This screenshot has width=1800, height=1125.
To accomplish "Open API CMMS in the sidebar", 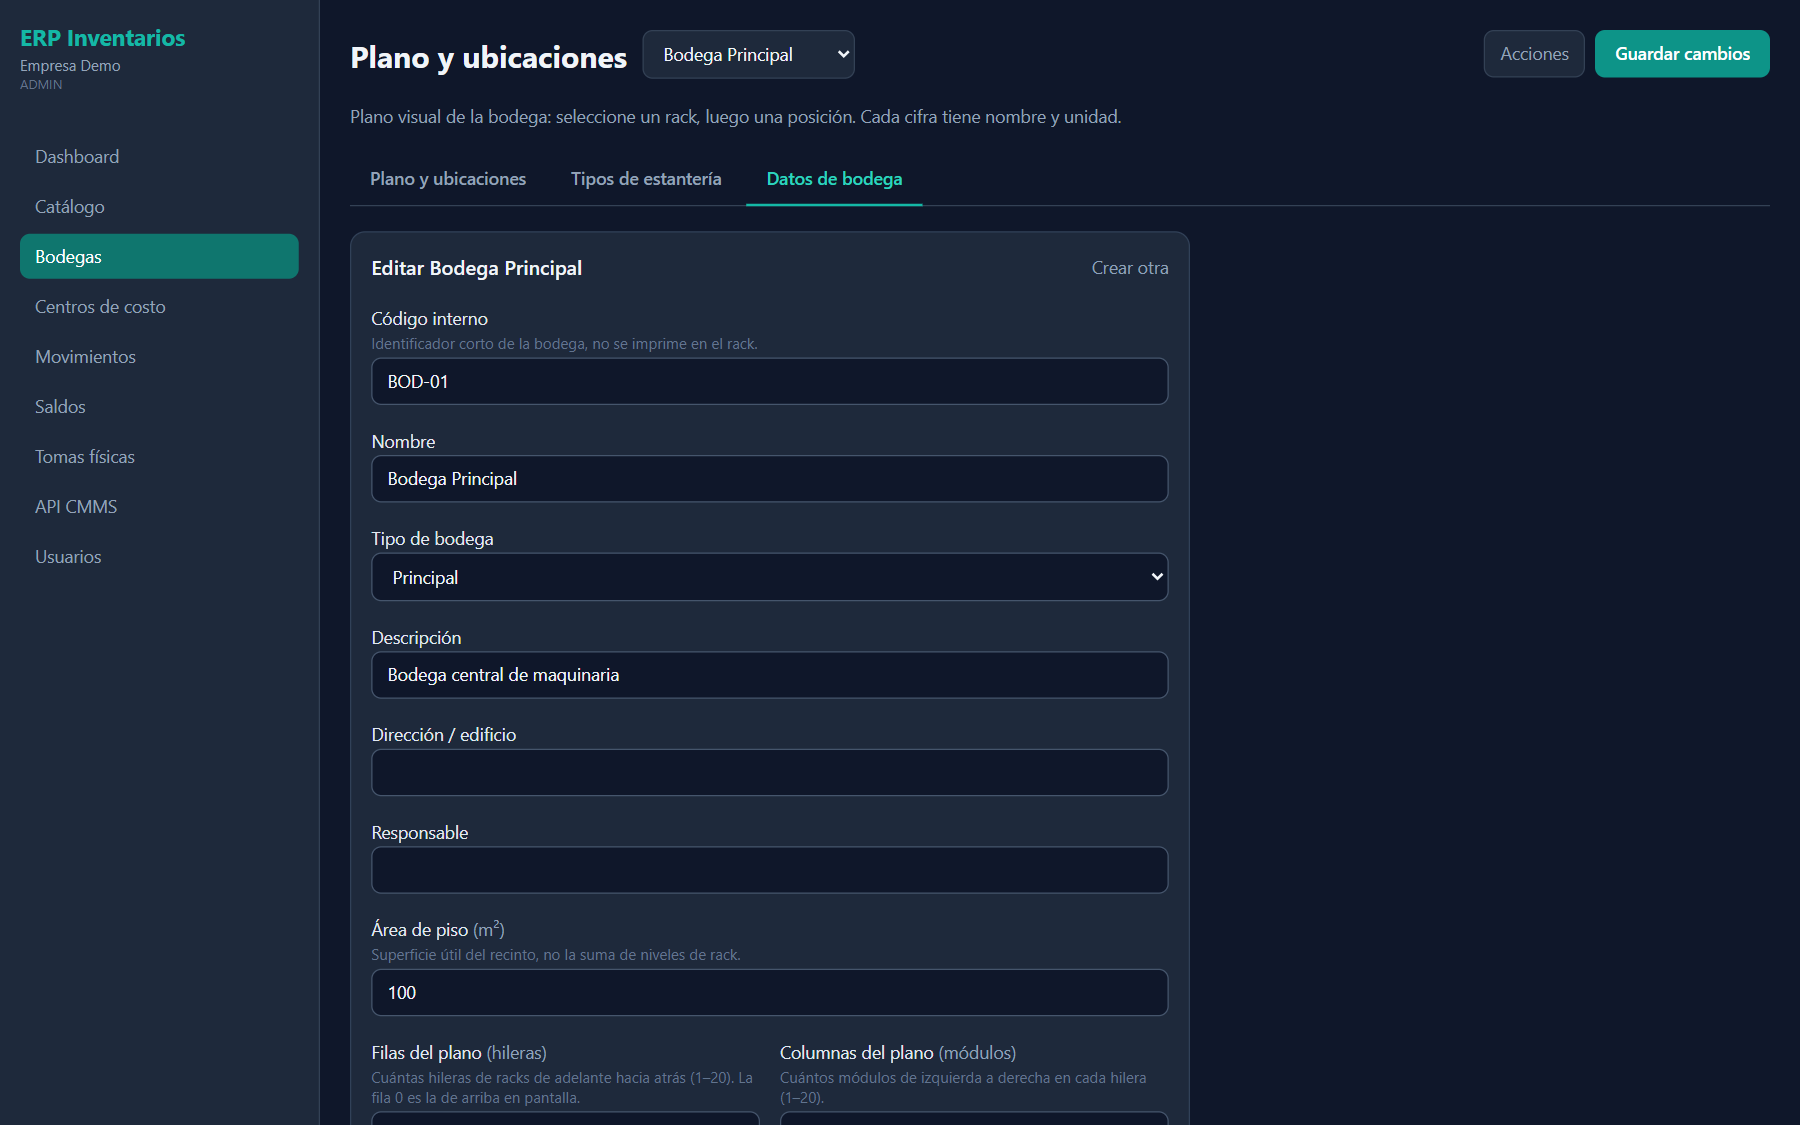I will pos(159,507).
